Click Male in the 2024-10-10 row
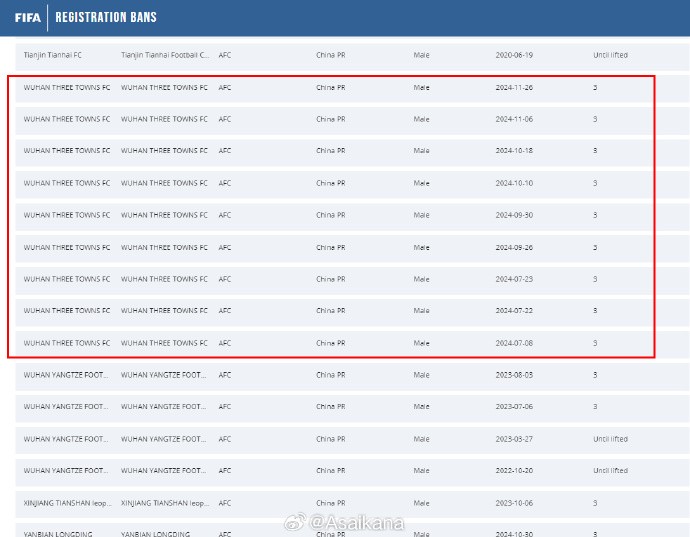 (x=422, y=183)
